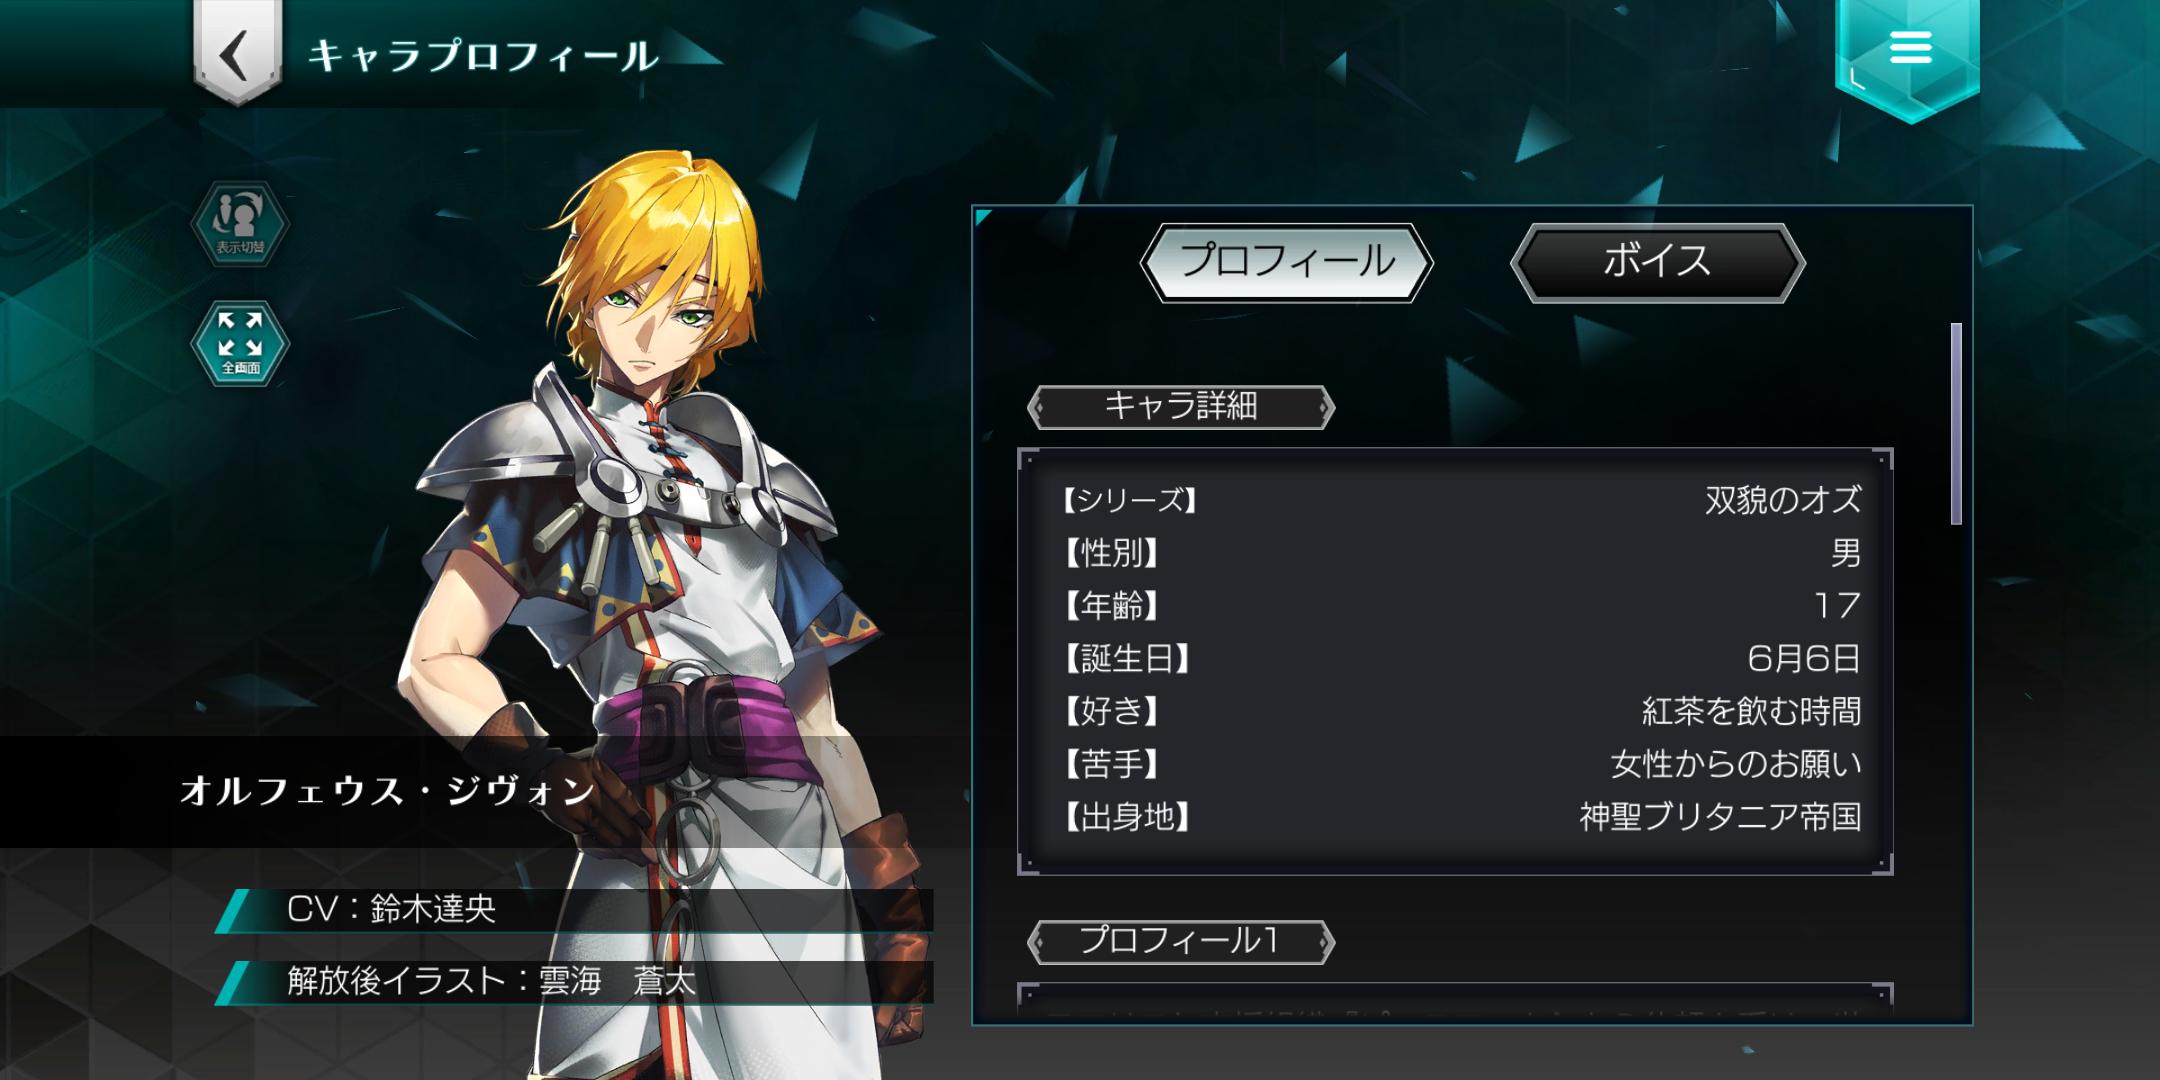The image size is (2160, 1080).
Task: Click the 苦手 row 女性からのお願い
Action: tap(1460, 764)
